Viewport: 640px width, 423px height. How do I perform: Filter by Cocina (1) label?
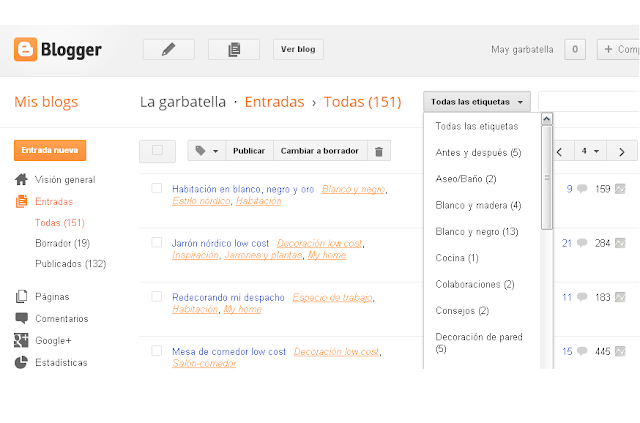[457, 258]
